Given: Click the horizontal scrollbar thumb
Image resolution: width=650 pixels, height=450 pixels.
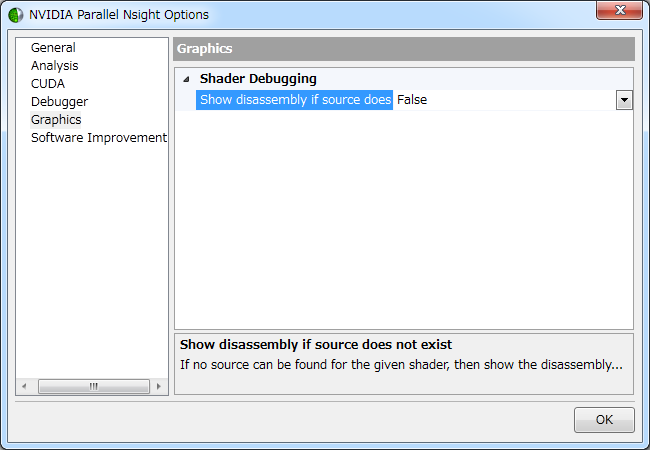Looking at the screenshot, I should point(93,386).
